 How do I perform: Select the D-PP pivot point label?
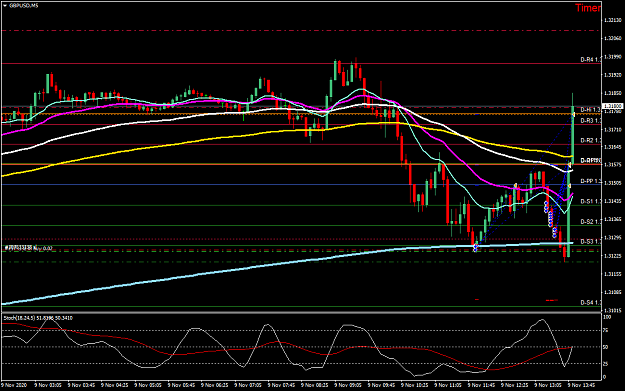coord(590,181)
